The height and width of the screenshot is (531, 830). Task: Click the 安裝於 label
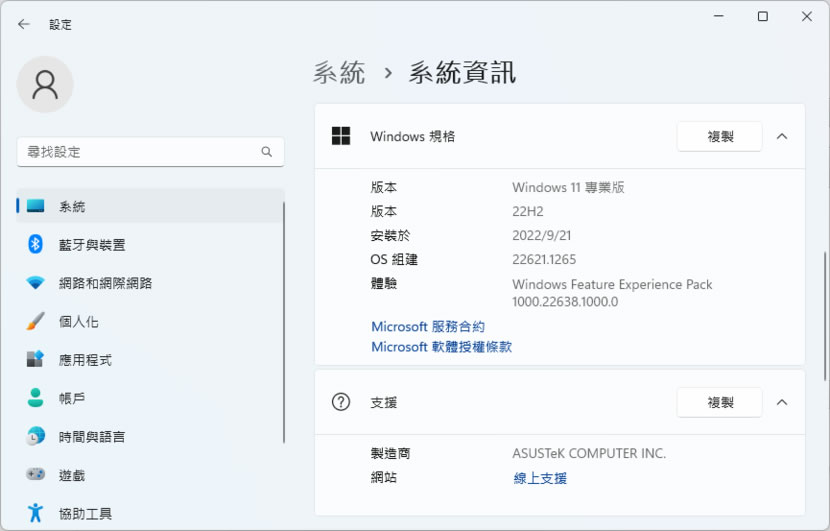[390, 236]
